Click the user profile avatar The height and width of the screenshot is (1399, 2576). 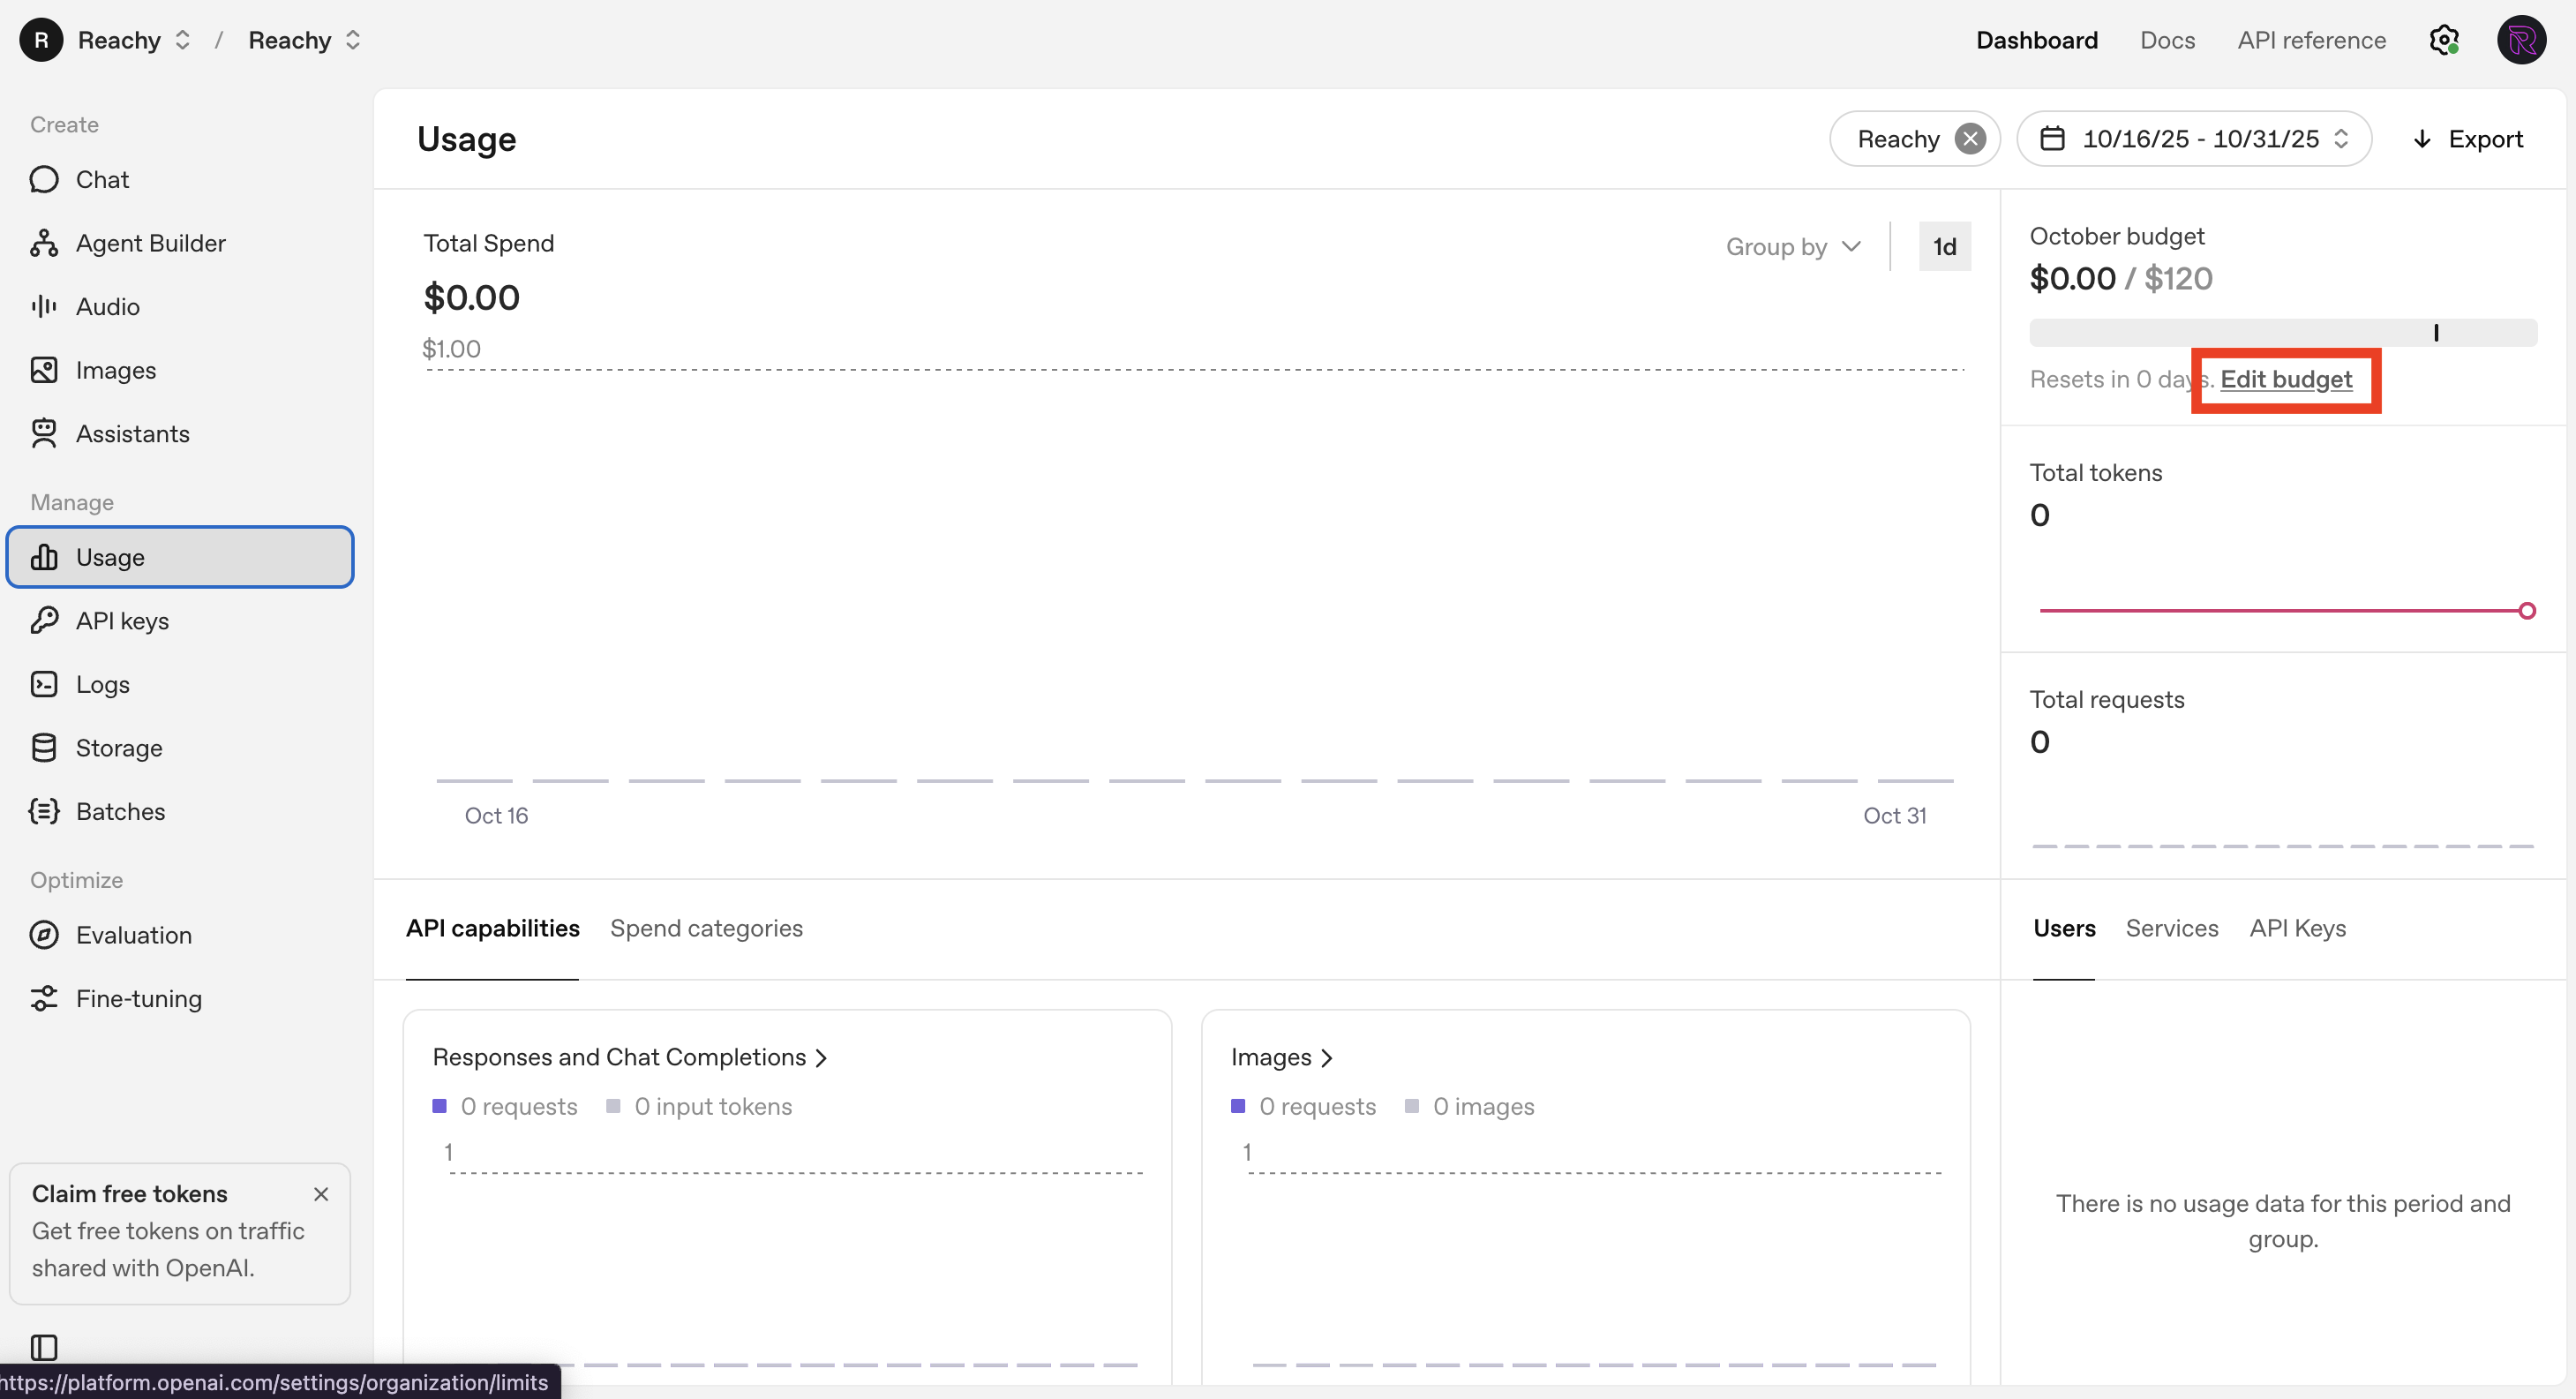[2521, 40]
